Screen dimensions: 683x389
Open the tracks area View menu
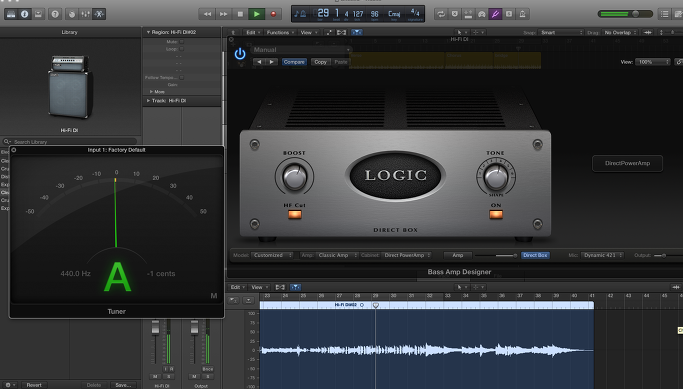(308, 33)
